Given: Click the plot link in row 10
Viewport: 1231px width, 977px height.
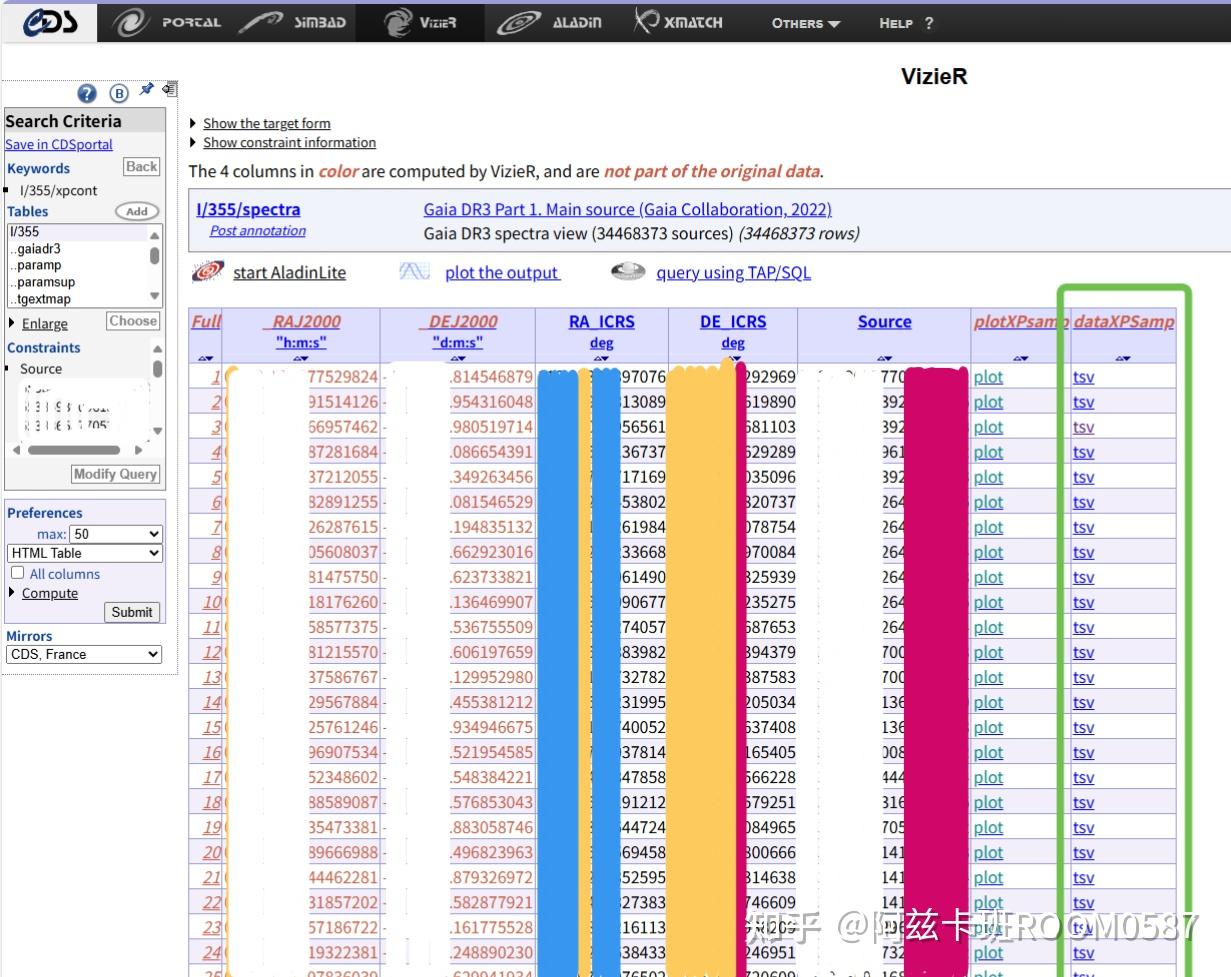Looking at the screenshot, I should [x=988, y=602].
